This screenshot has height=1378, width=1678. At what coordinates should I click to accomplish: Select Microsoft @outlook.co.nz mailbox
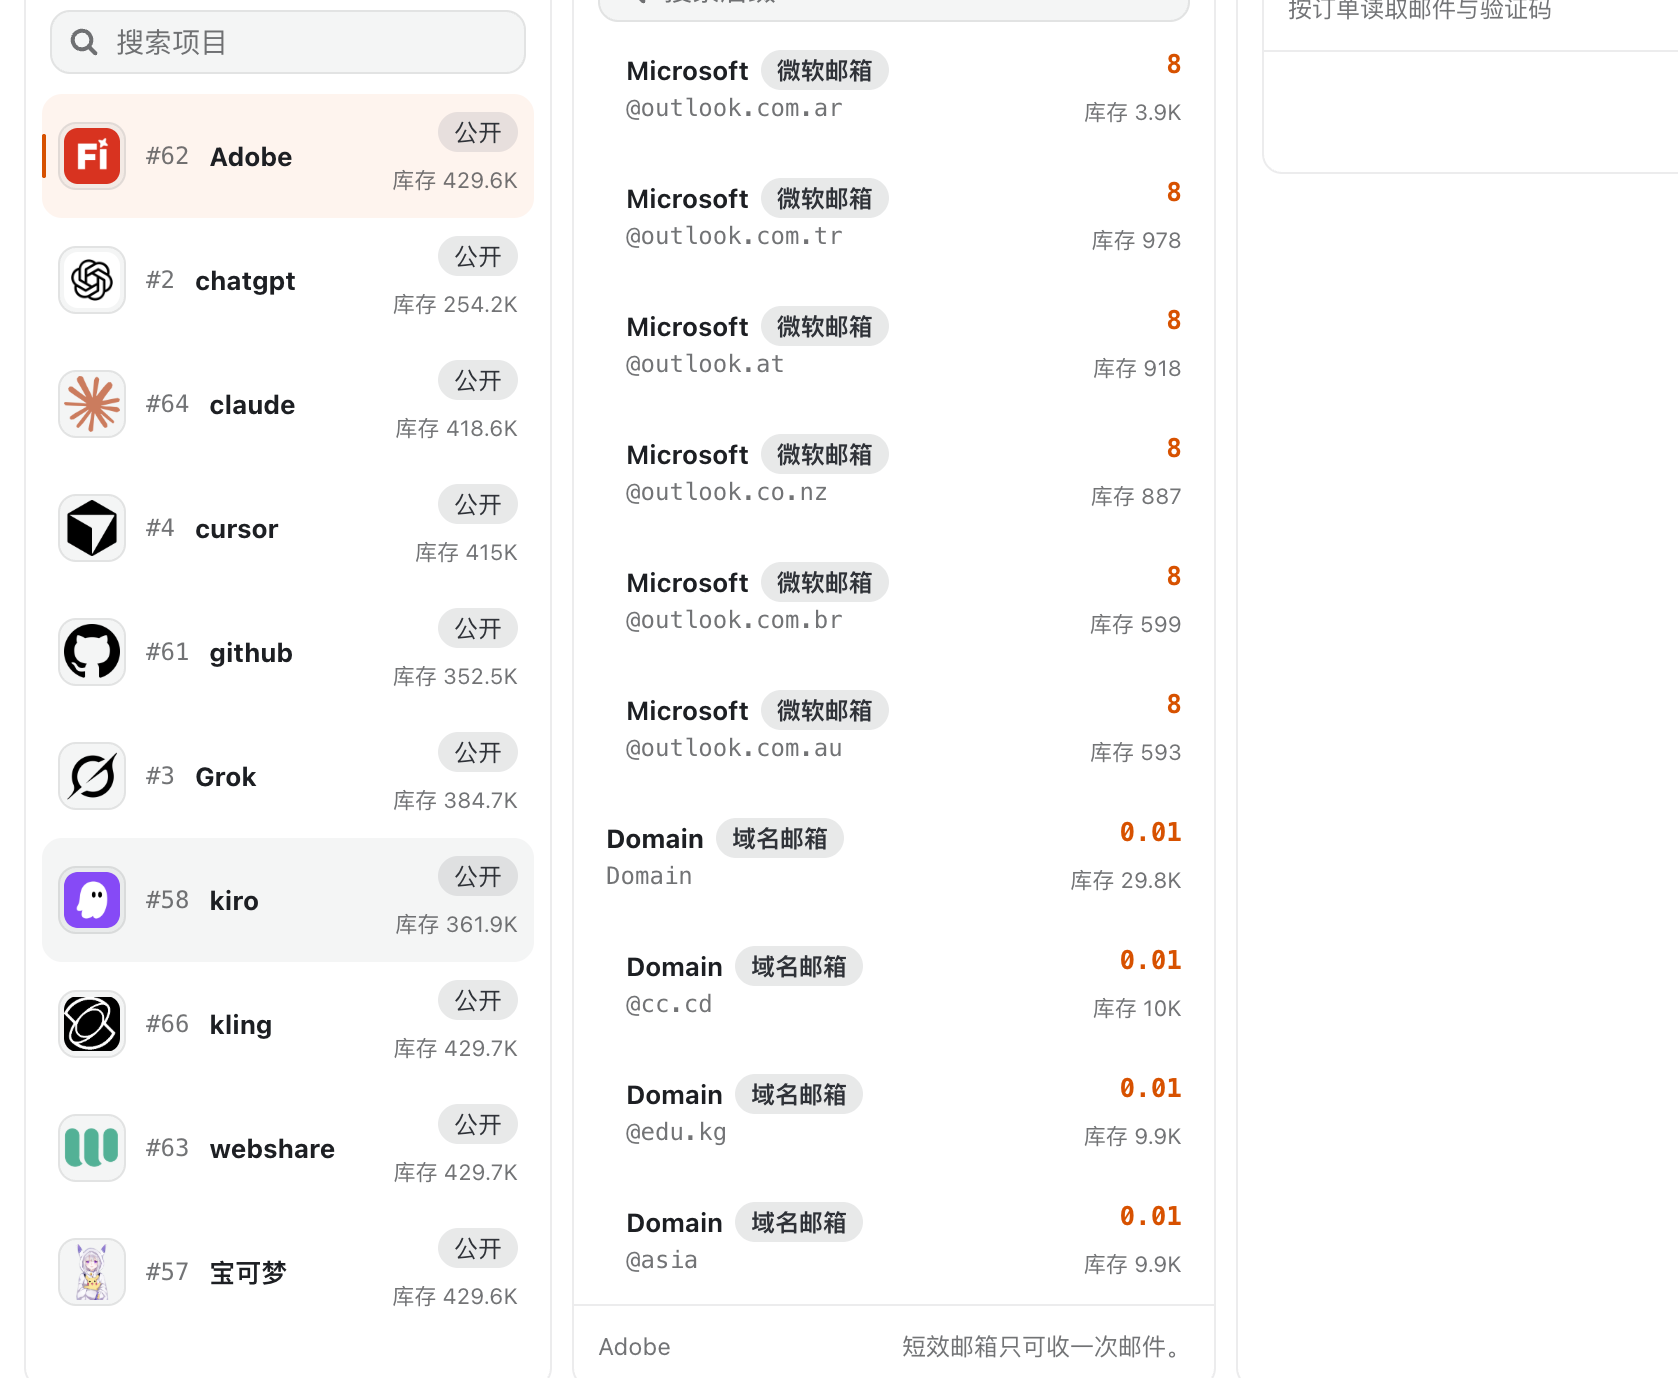pyautogui.click(x=894, y=472)
